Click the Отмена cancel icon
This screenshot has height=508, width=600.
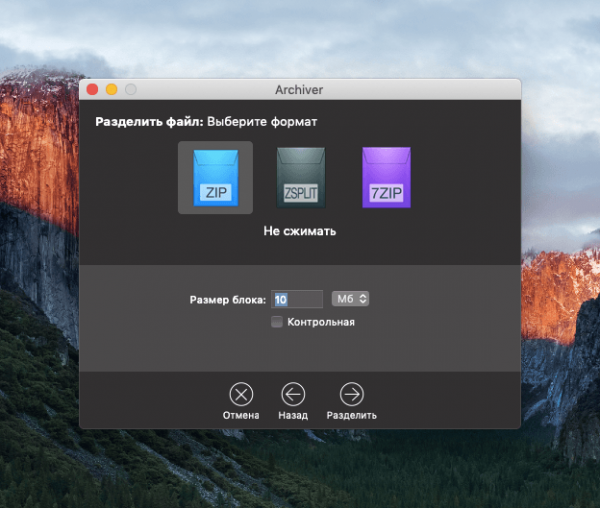click(x=241, y=394)
